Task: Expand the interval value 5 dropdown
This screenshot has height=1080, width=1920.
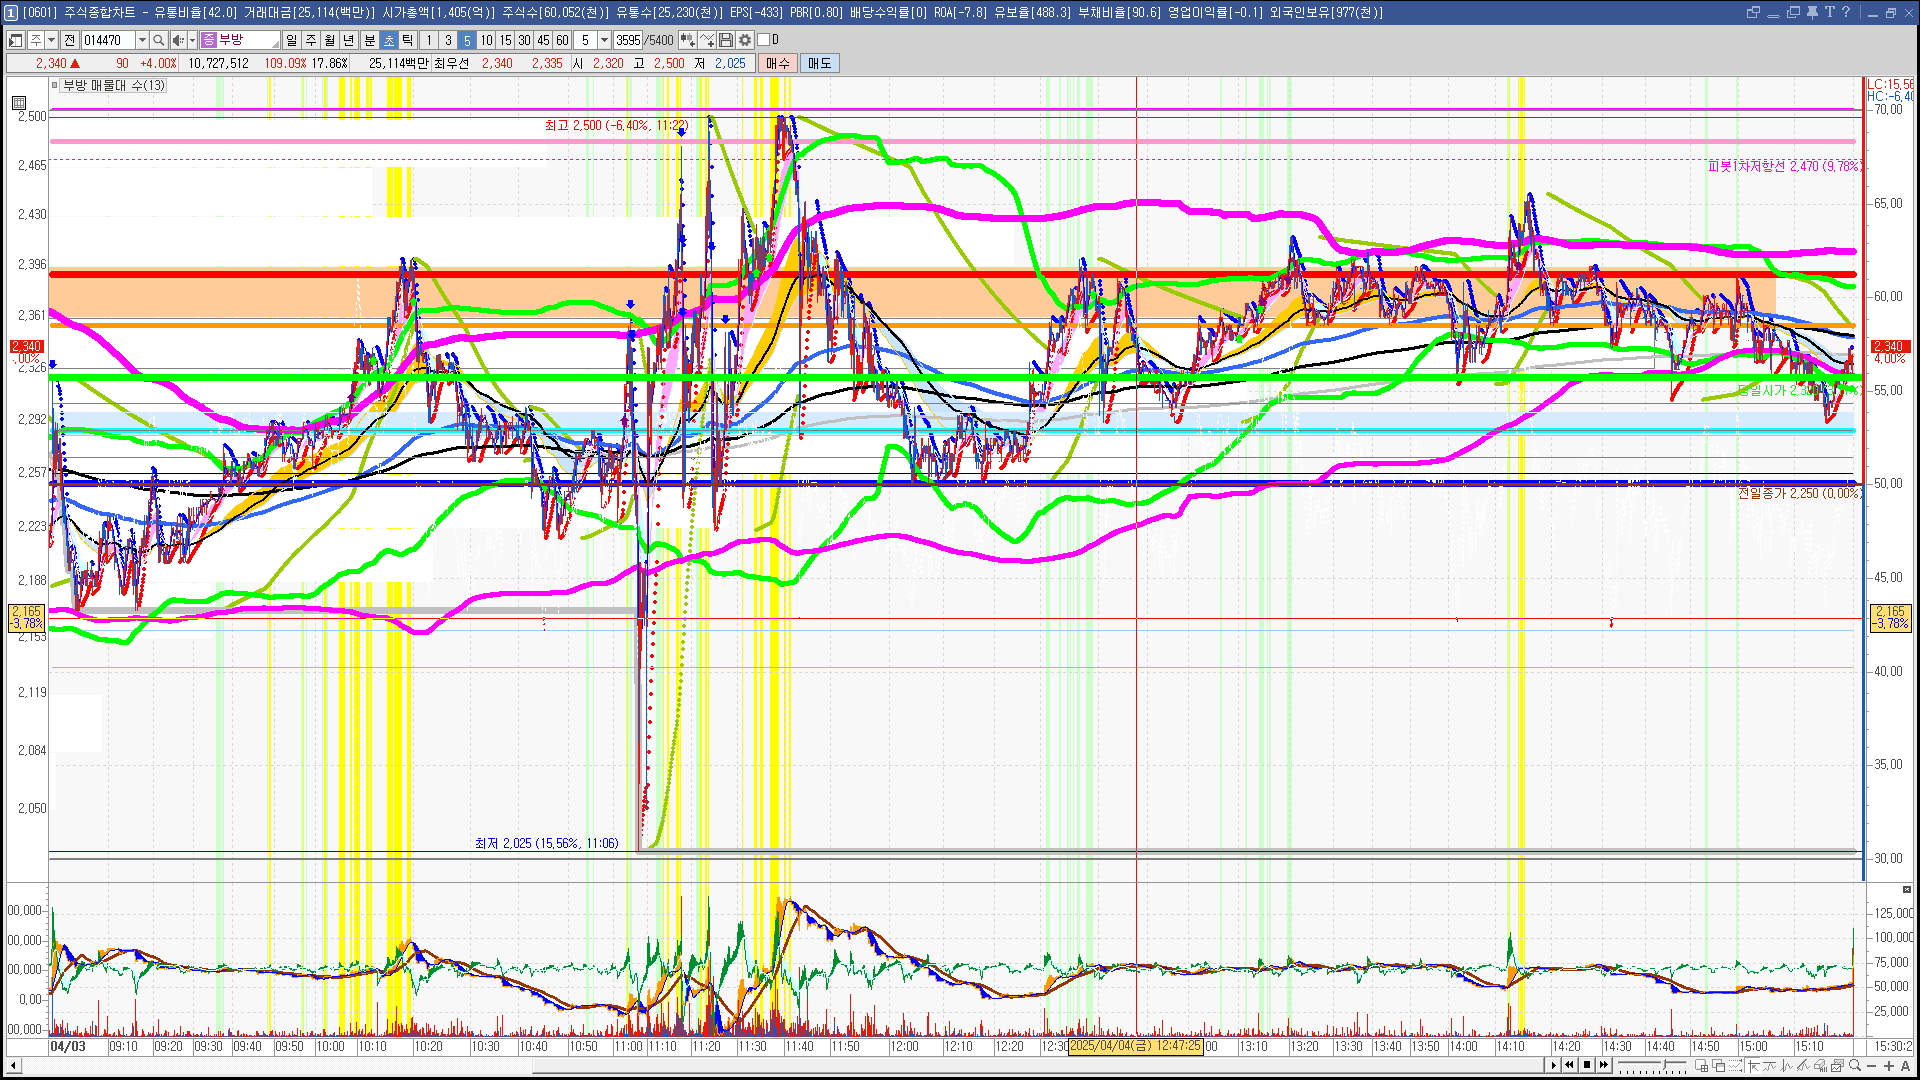Action: pos(604,40)
